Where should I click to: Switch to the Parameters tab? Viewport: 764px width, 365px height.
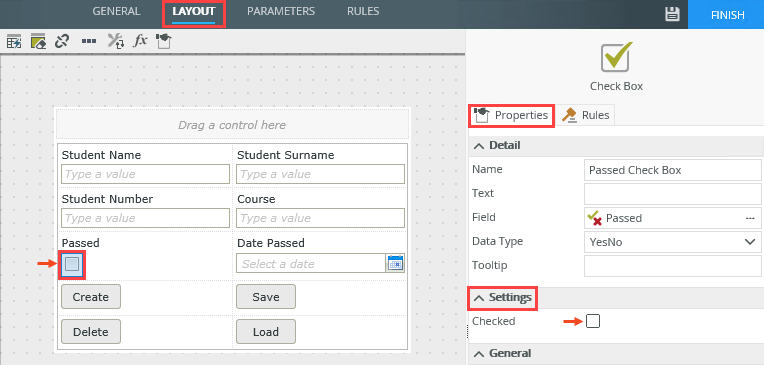point(281,11)
